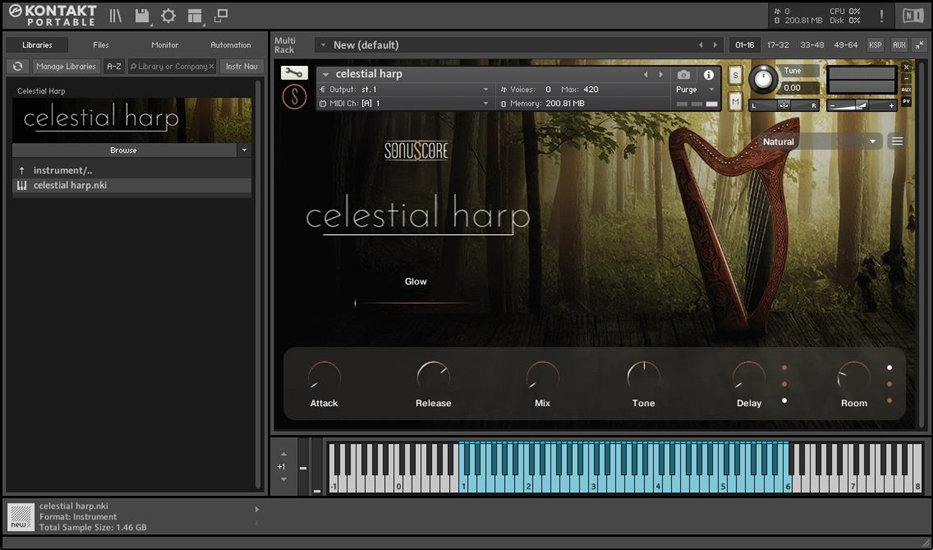Click the floppy disk save icon

click(x=142, y=16)
